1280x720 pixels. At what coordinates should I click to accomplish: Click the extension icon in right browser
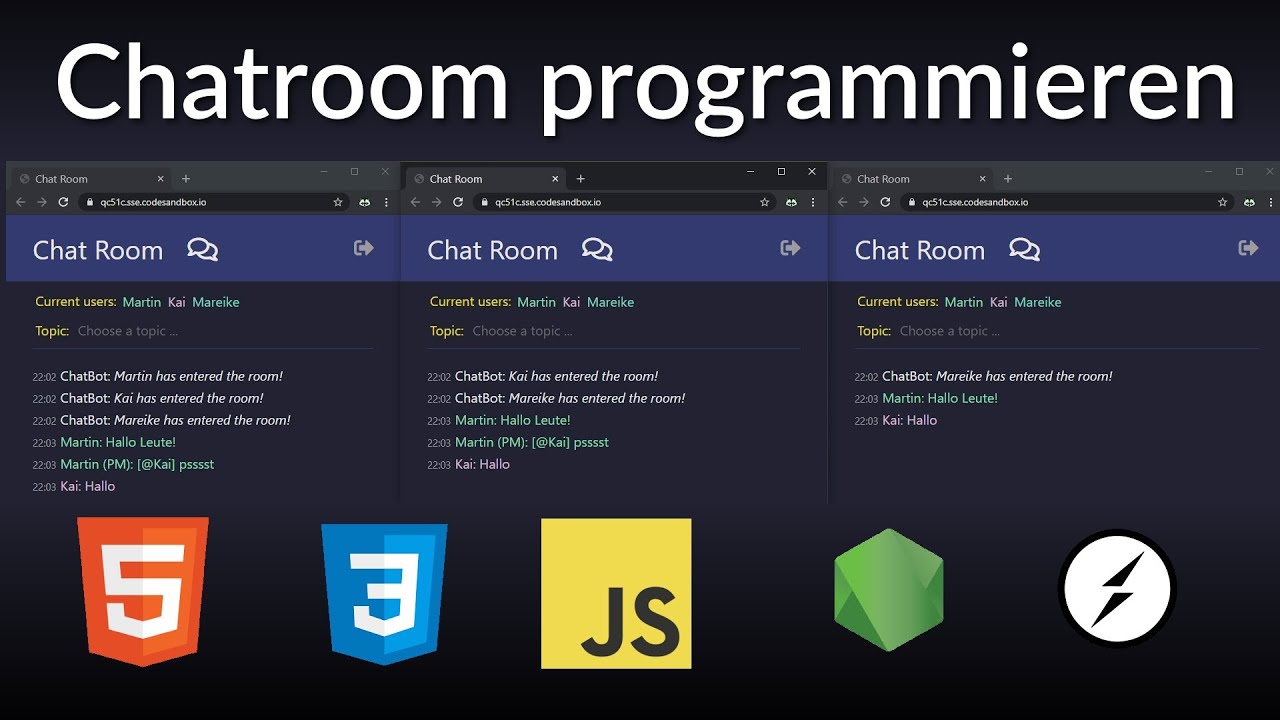(x=1249, y=202)
